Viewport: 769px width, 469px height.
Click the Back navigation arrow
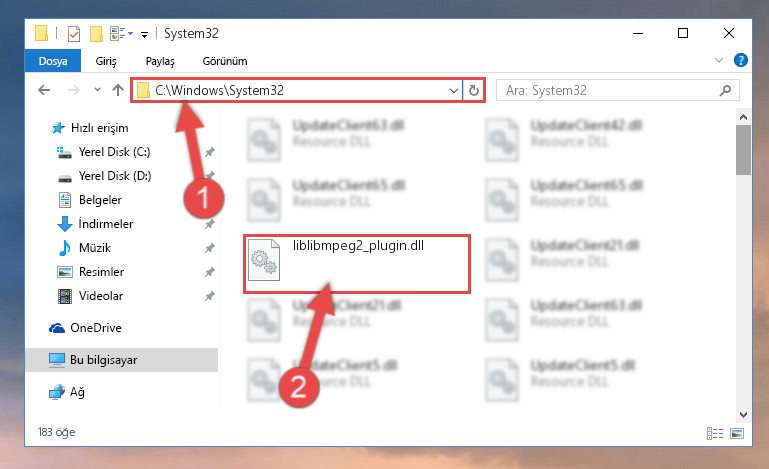coord(44,90)
